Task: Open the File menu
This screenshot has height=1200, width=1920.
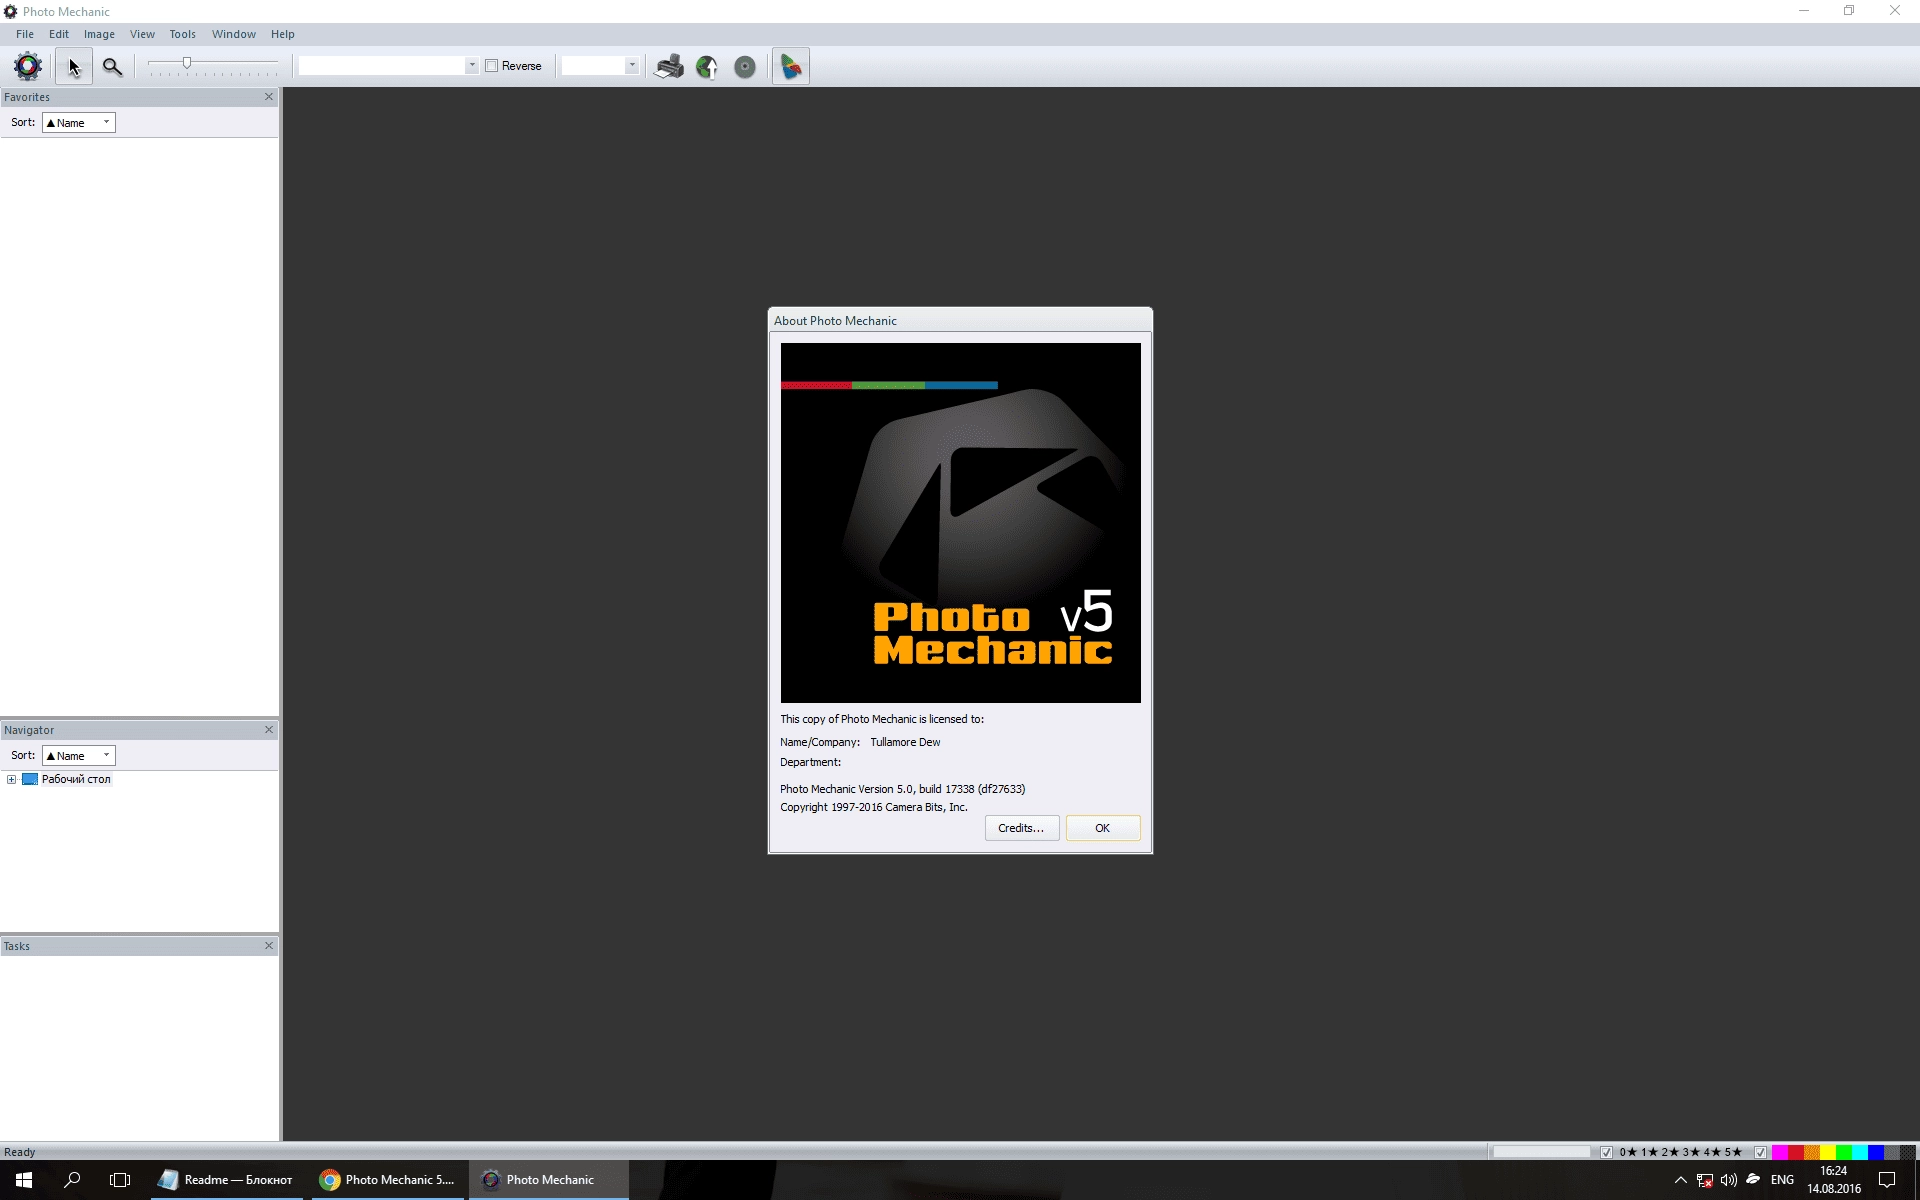Action: tap(25, 34)
